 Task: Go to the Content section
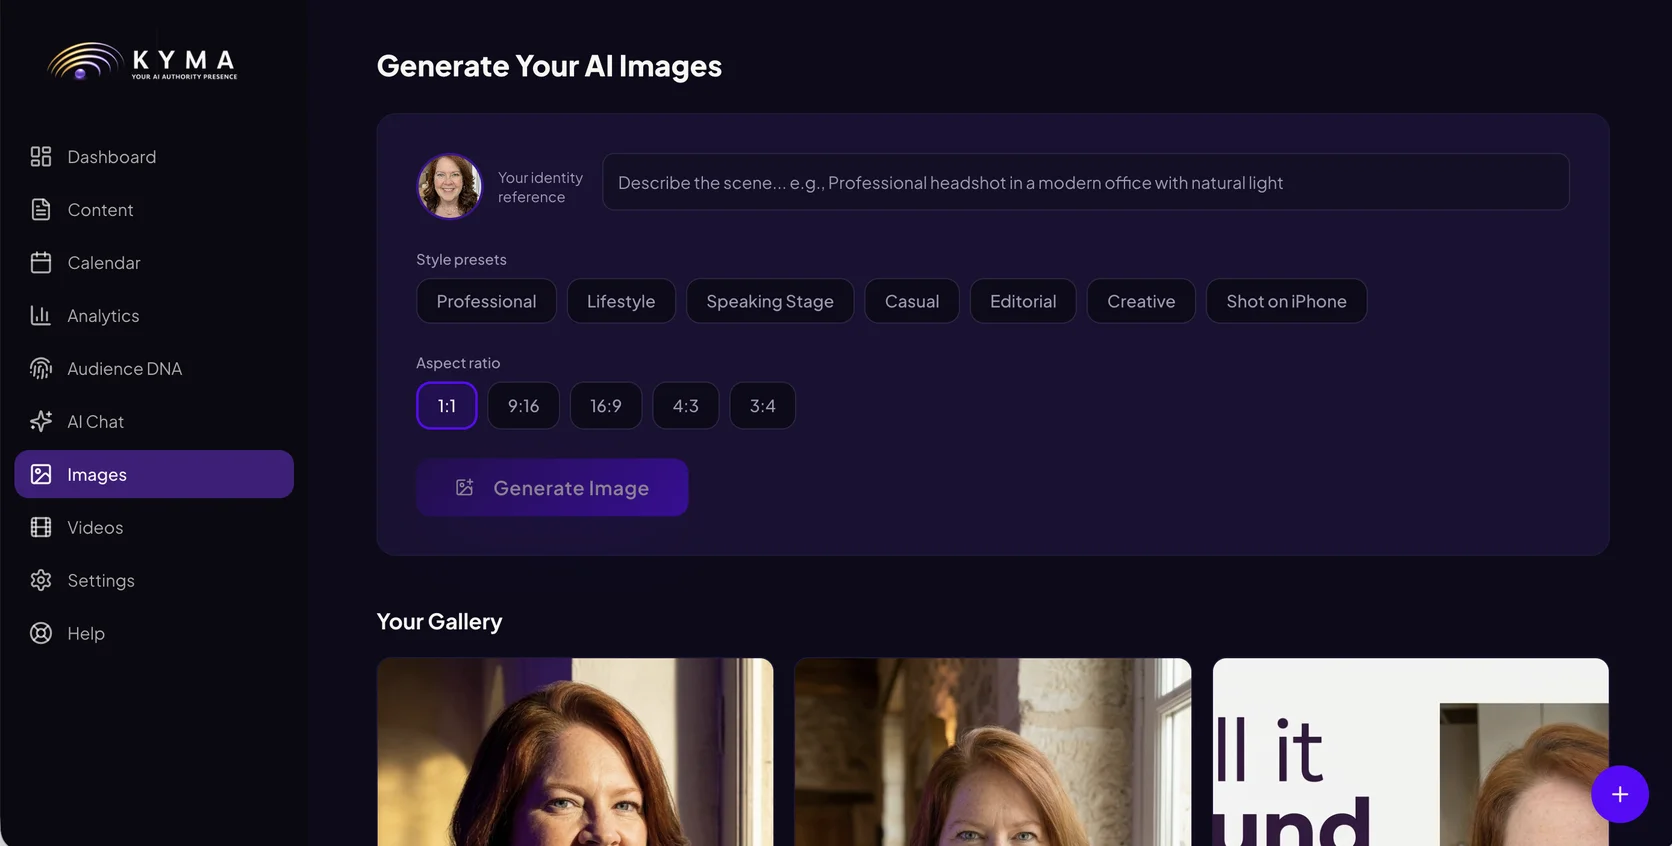click(x=154, y=210)
